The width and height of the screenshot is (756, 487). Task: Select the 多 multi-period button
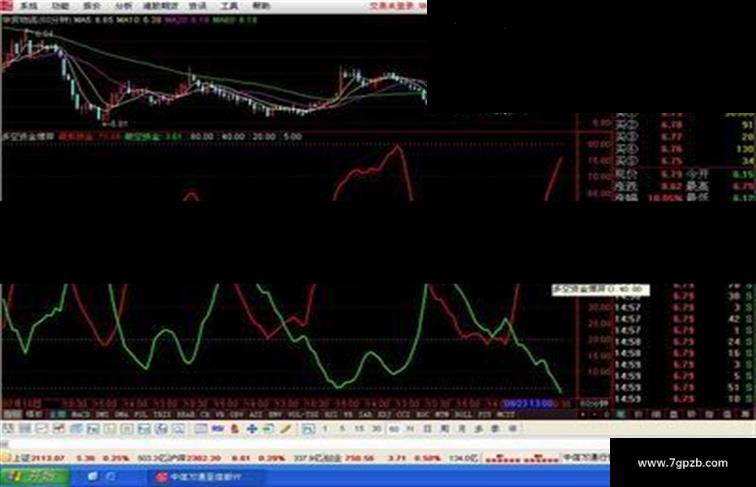click(x=478, y=429)
